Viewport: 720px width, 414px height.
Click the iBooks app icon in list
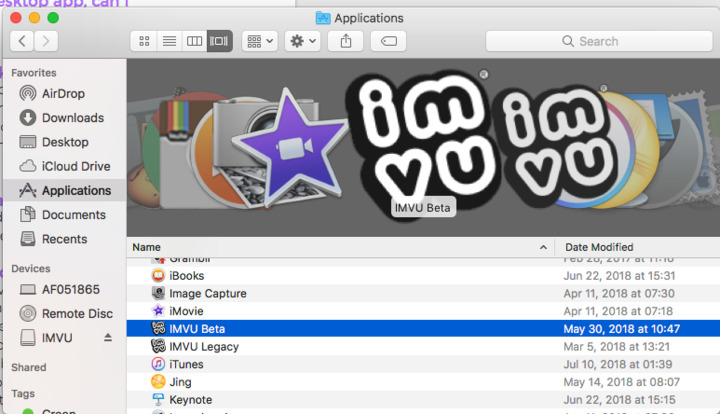158,275
